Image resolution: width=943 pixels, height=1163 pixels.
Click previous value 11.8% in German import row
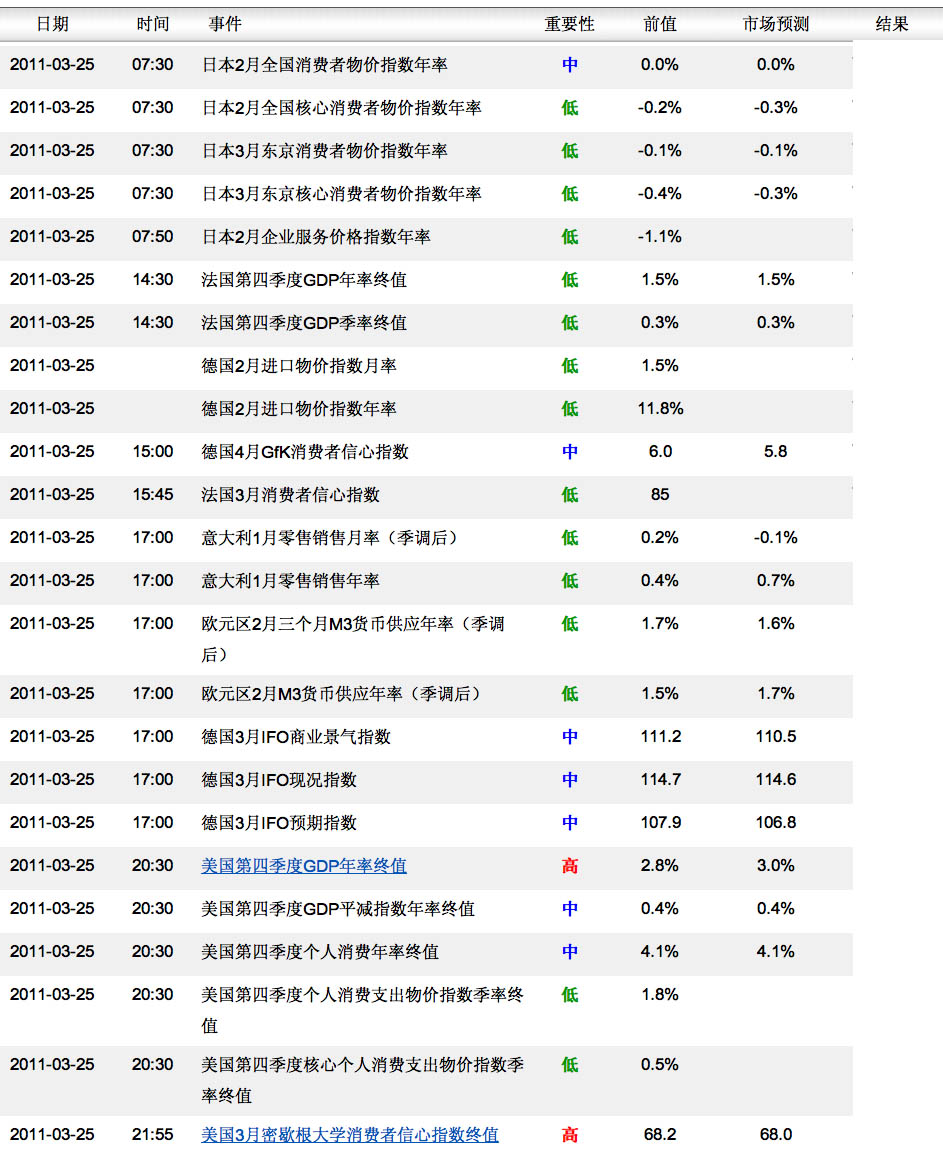660,409
